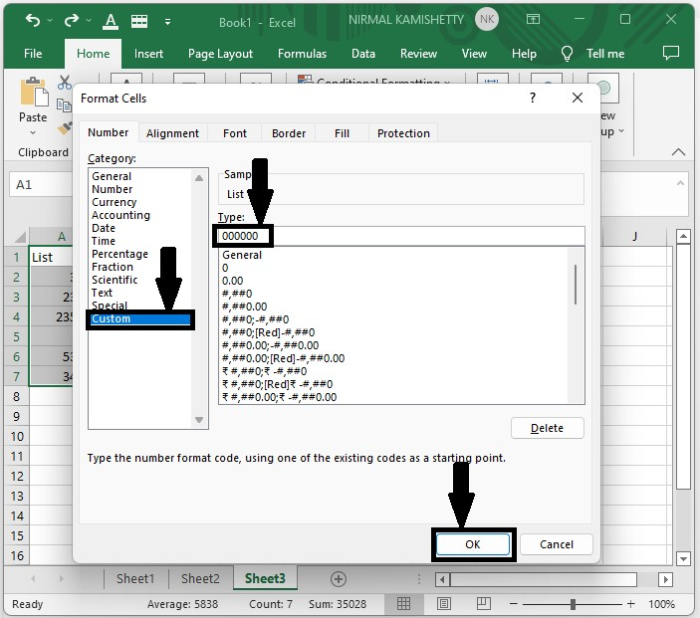Add a new sheet with plus icon
This screenshot has width=700, height=618.
click(338, 579)
